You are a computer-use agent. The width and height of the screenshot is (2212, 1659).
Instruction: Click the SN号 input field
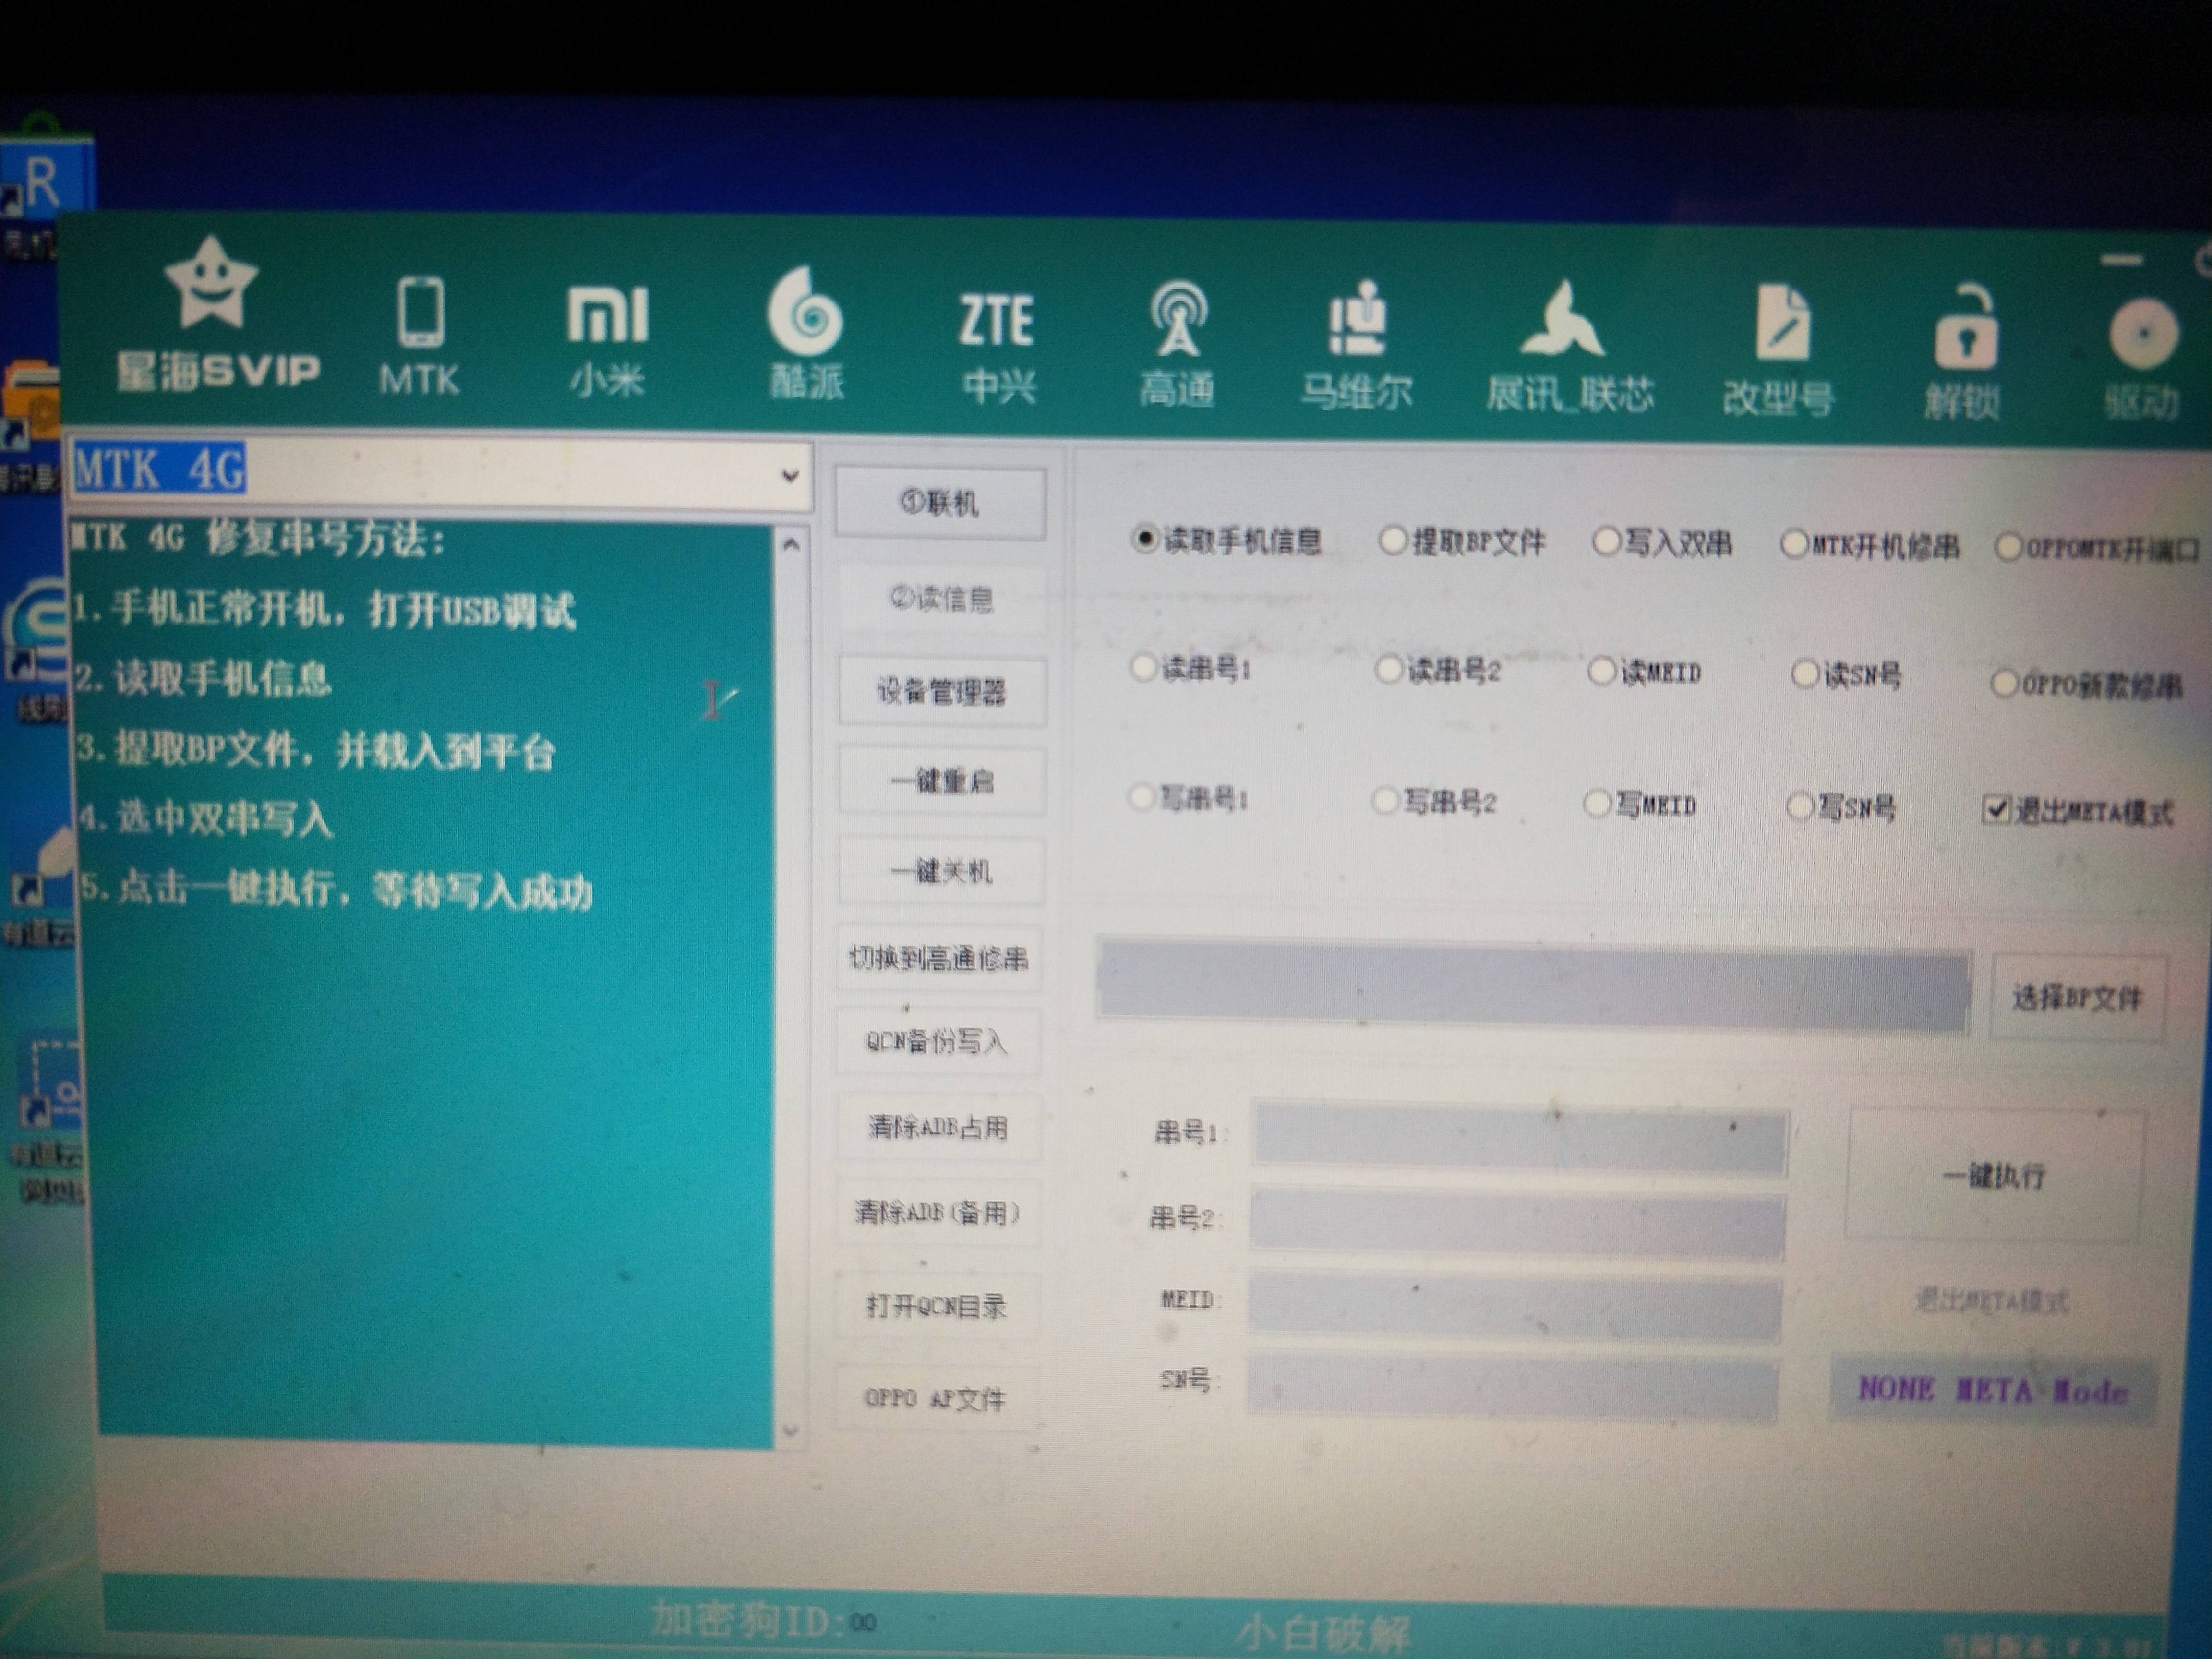[1512, 1386]
